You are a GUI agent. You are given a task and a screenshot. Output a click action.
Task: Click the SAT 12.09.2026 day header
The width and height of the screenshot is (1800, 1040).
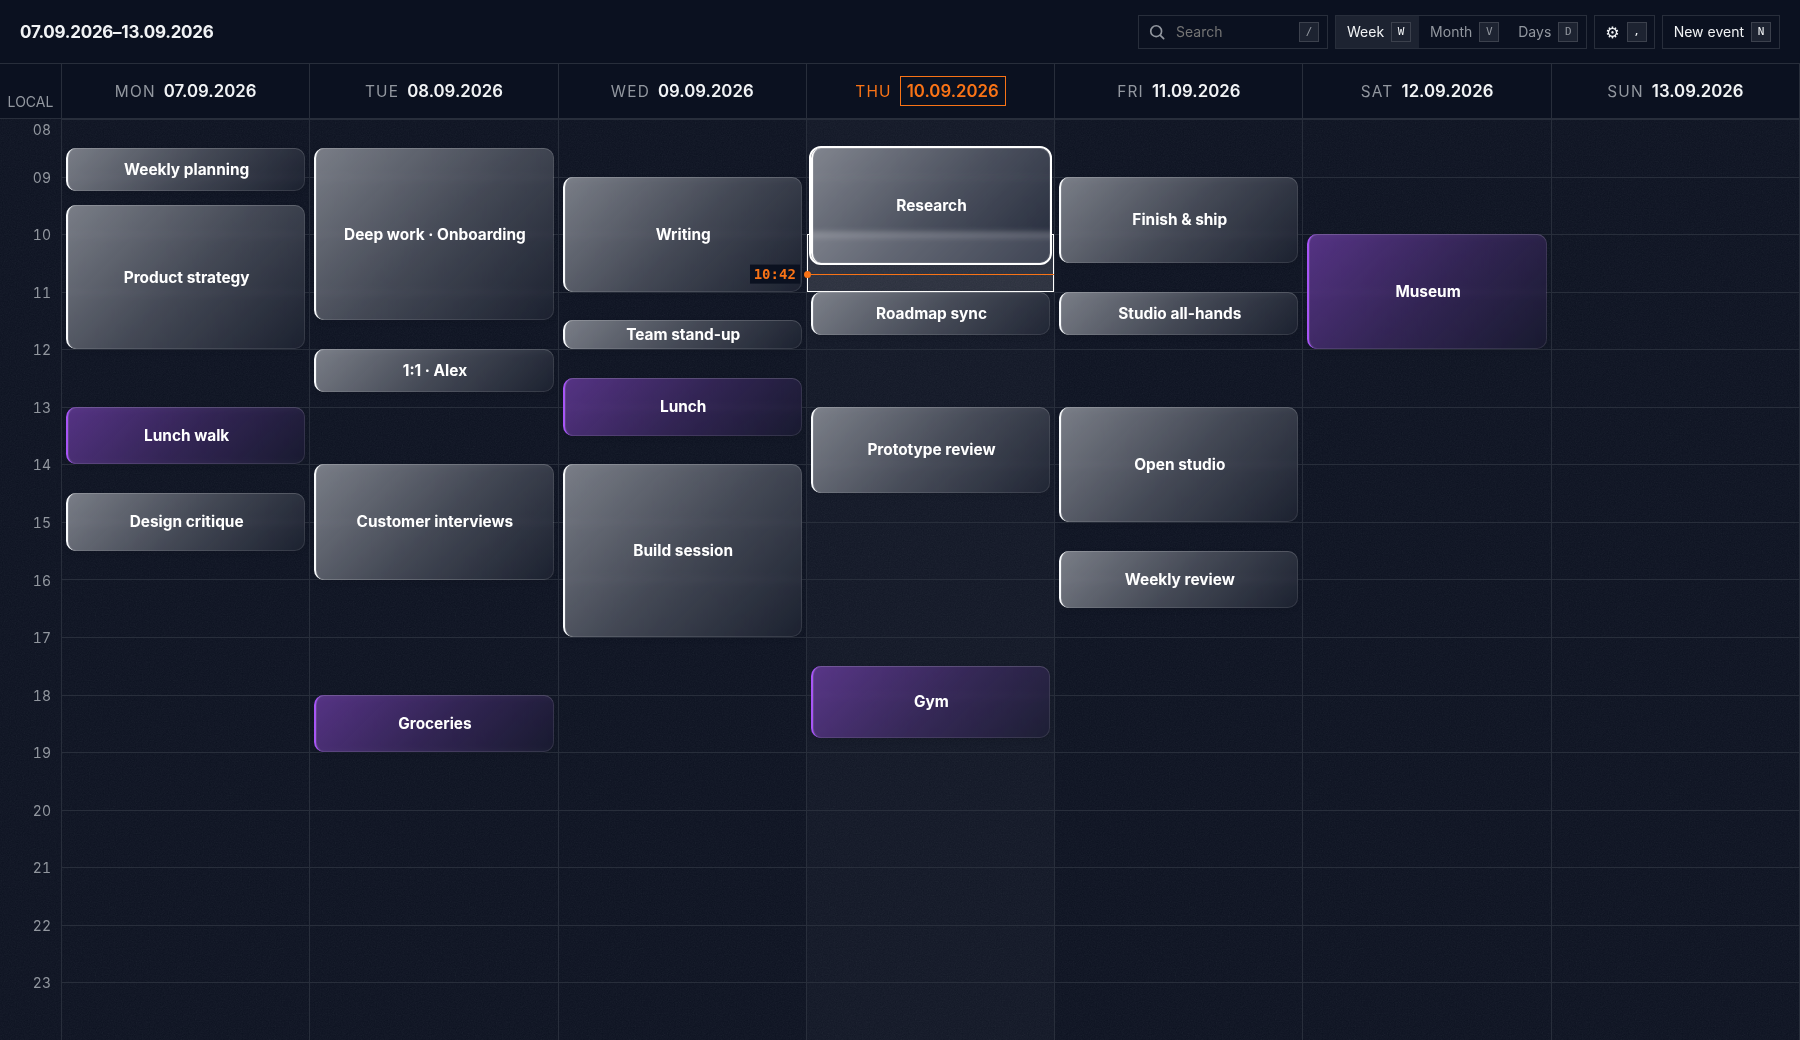1427,91
